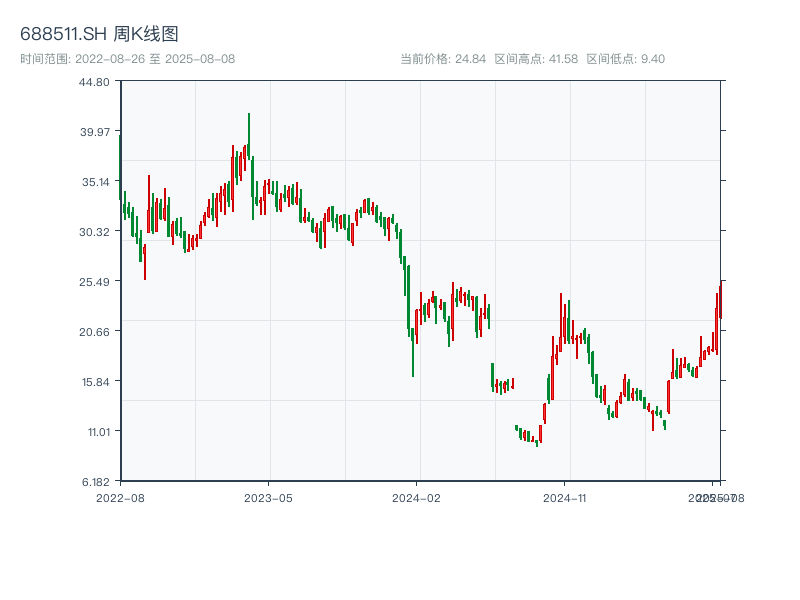Click the 688511.SH 周K线图 chart title
The image size is (800, 600).
click(99, 35)
